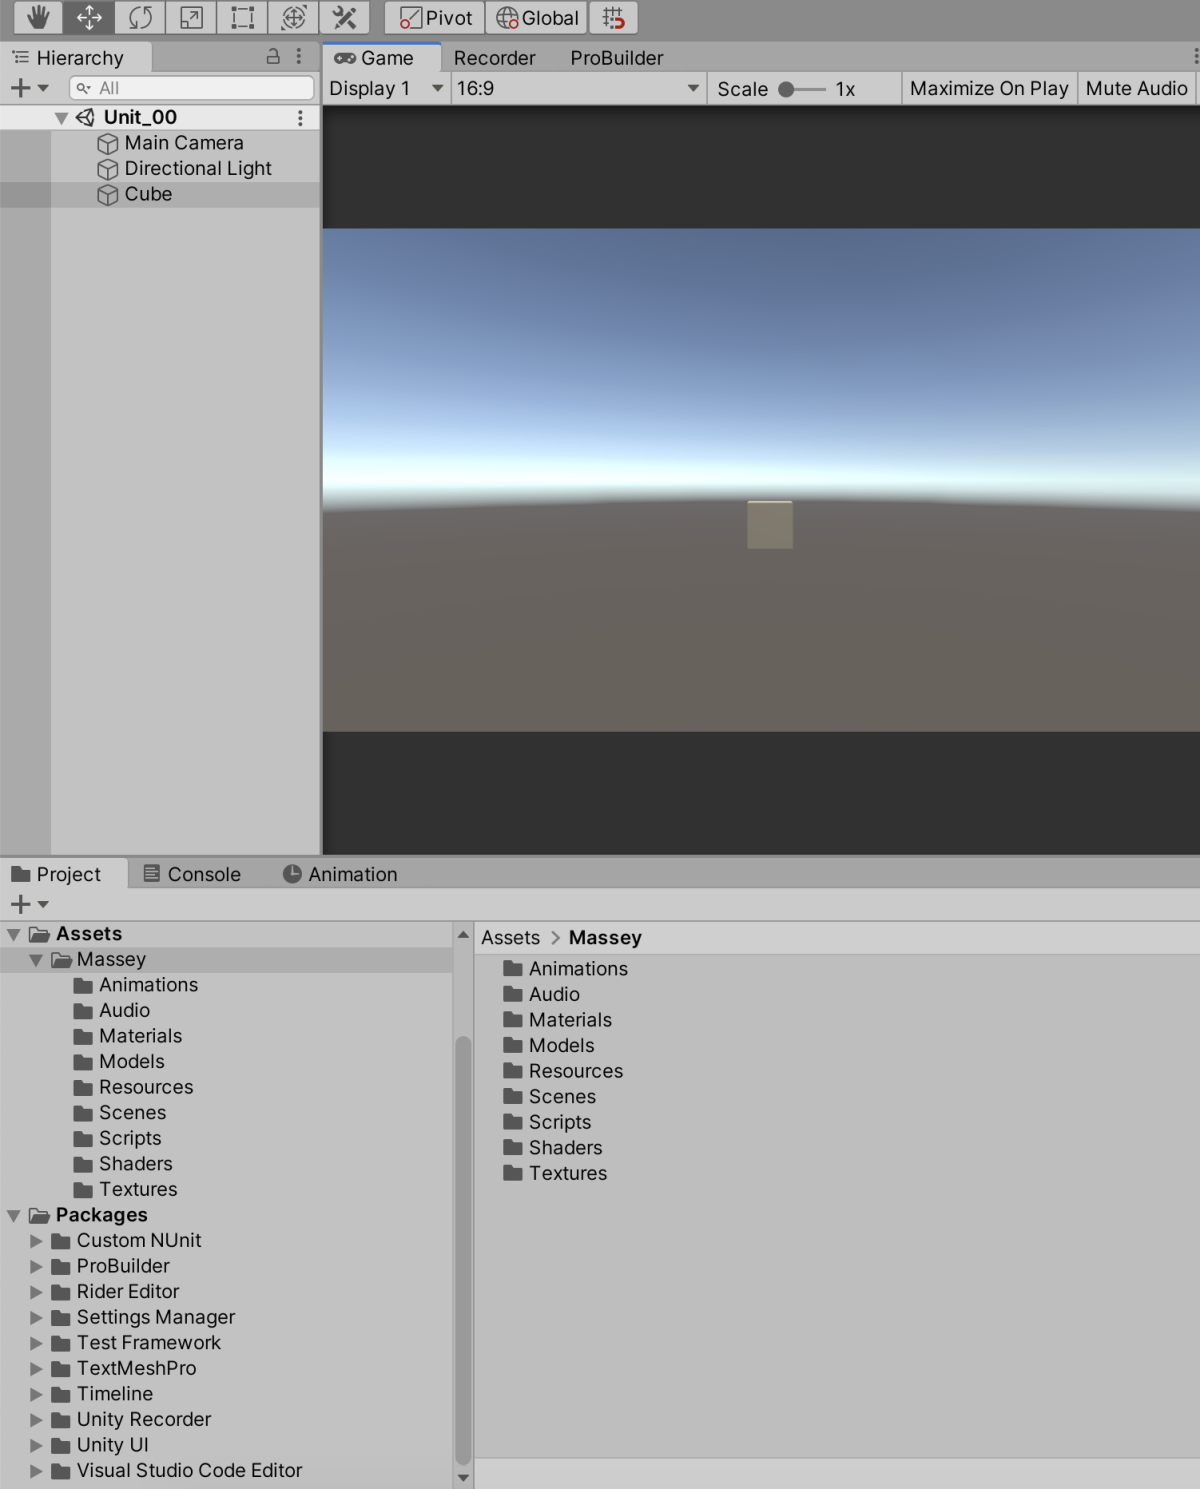1200x1489 pixels.
Task: Select the Move tool
Action: tap(89, 18)
